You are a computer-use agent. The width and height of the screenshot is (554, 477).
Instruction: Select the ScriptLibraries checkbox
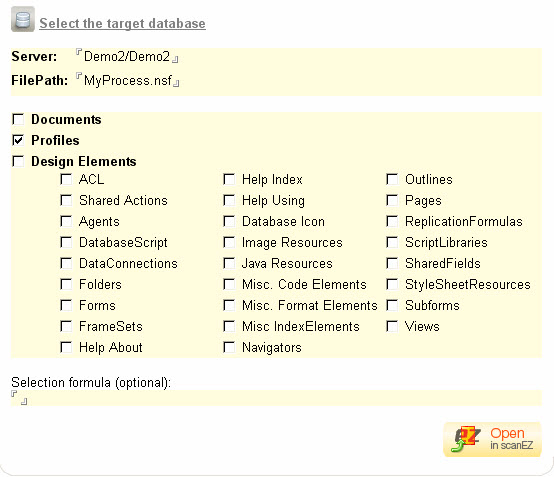point(392,242)
